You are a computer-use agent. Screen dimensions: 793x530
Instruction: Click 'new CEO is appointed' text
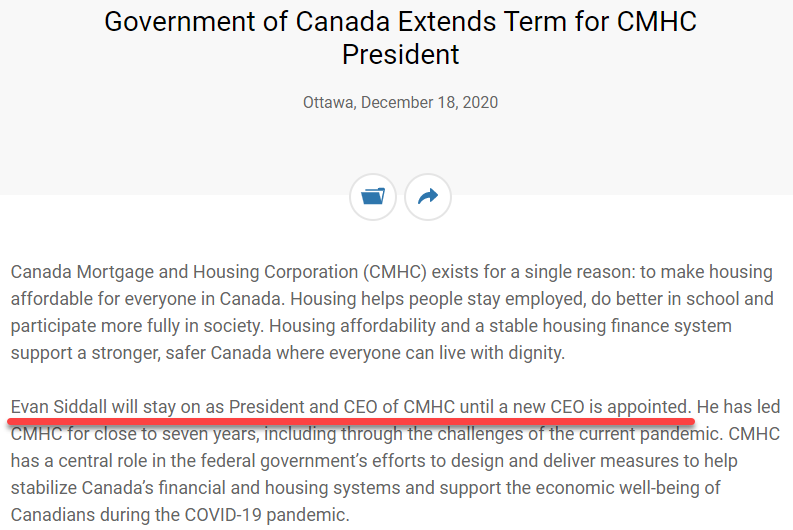point(601,407)
